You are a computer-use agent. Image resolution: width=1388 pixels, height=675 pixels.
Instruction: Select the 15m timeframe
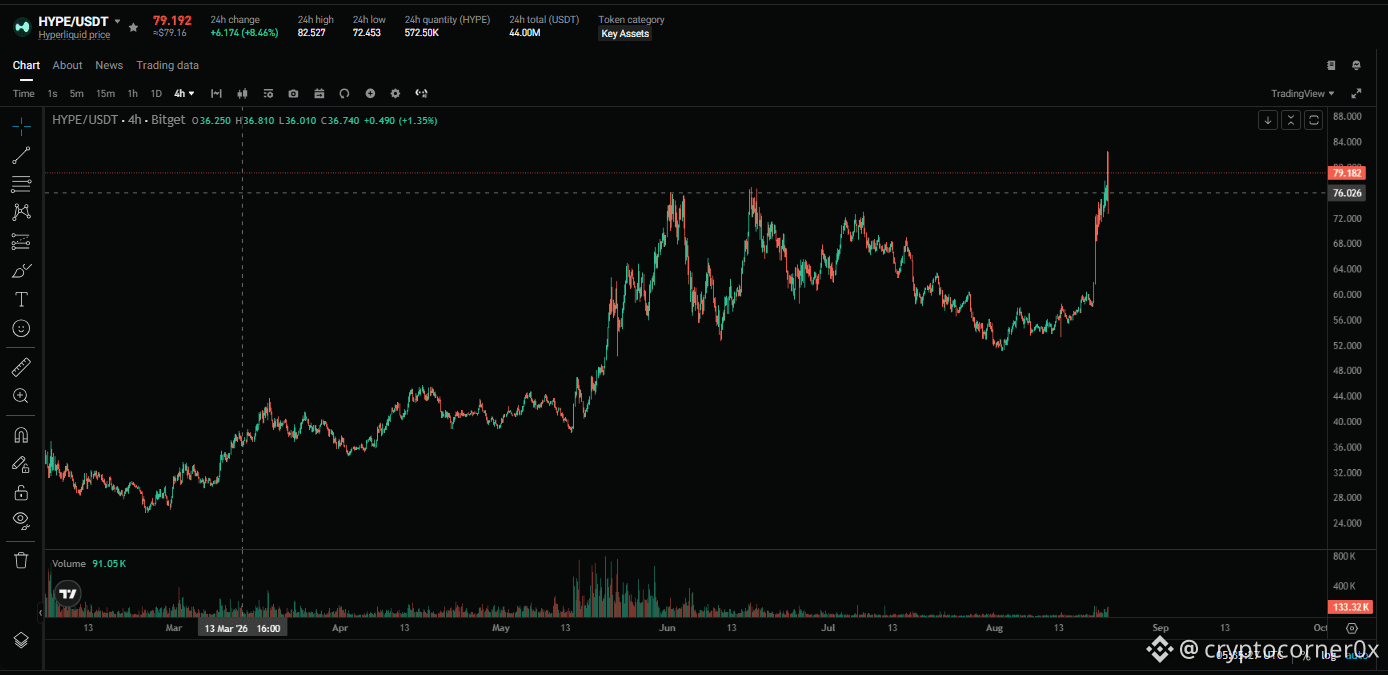(105, 93)
